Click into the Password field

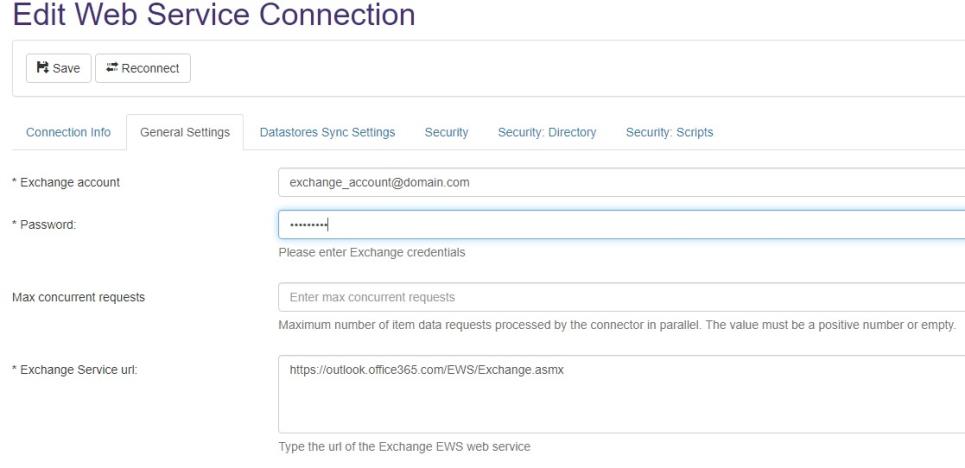(620, 225)
